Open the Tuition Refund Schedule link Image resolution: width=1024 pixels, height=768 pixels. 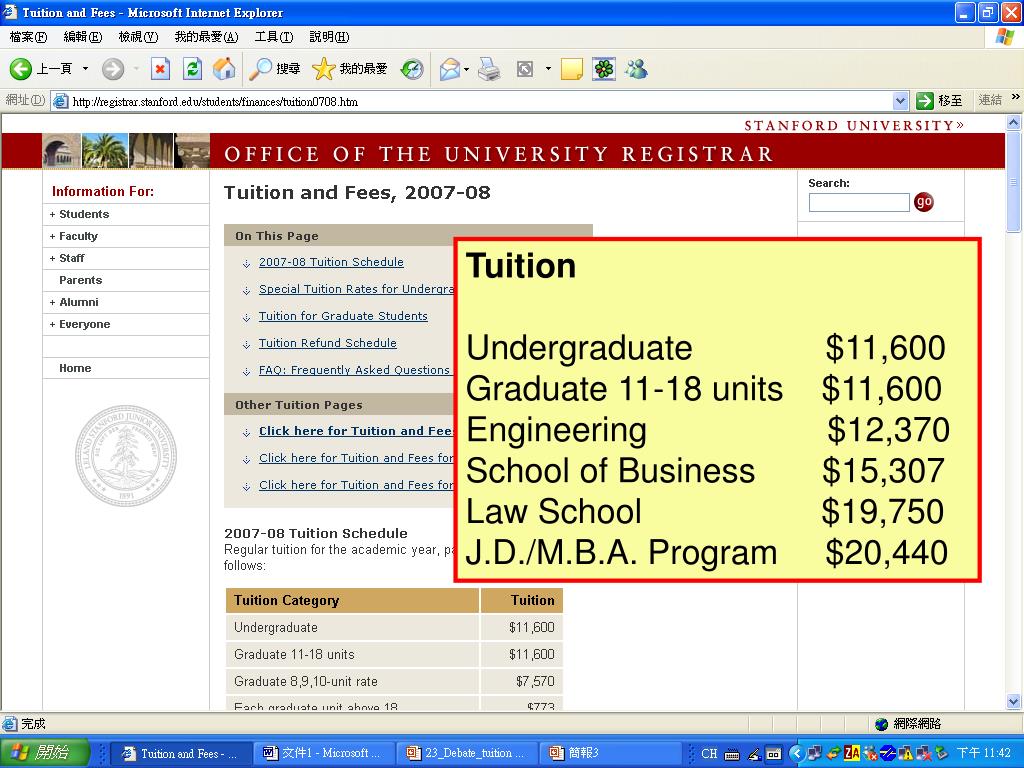coord(327,343)
